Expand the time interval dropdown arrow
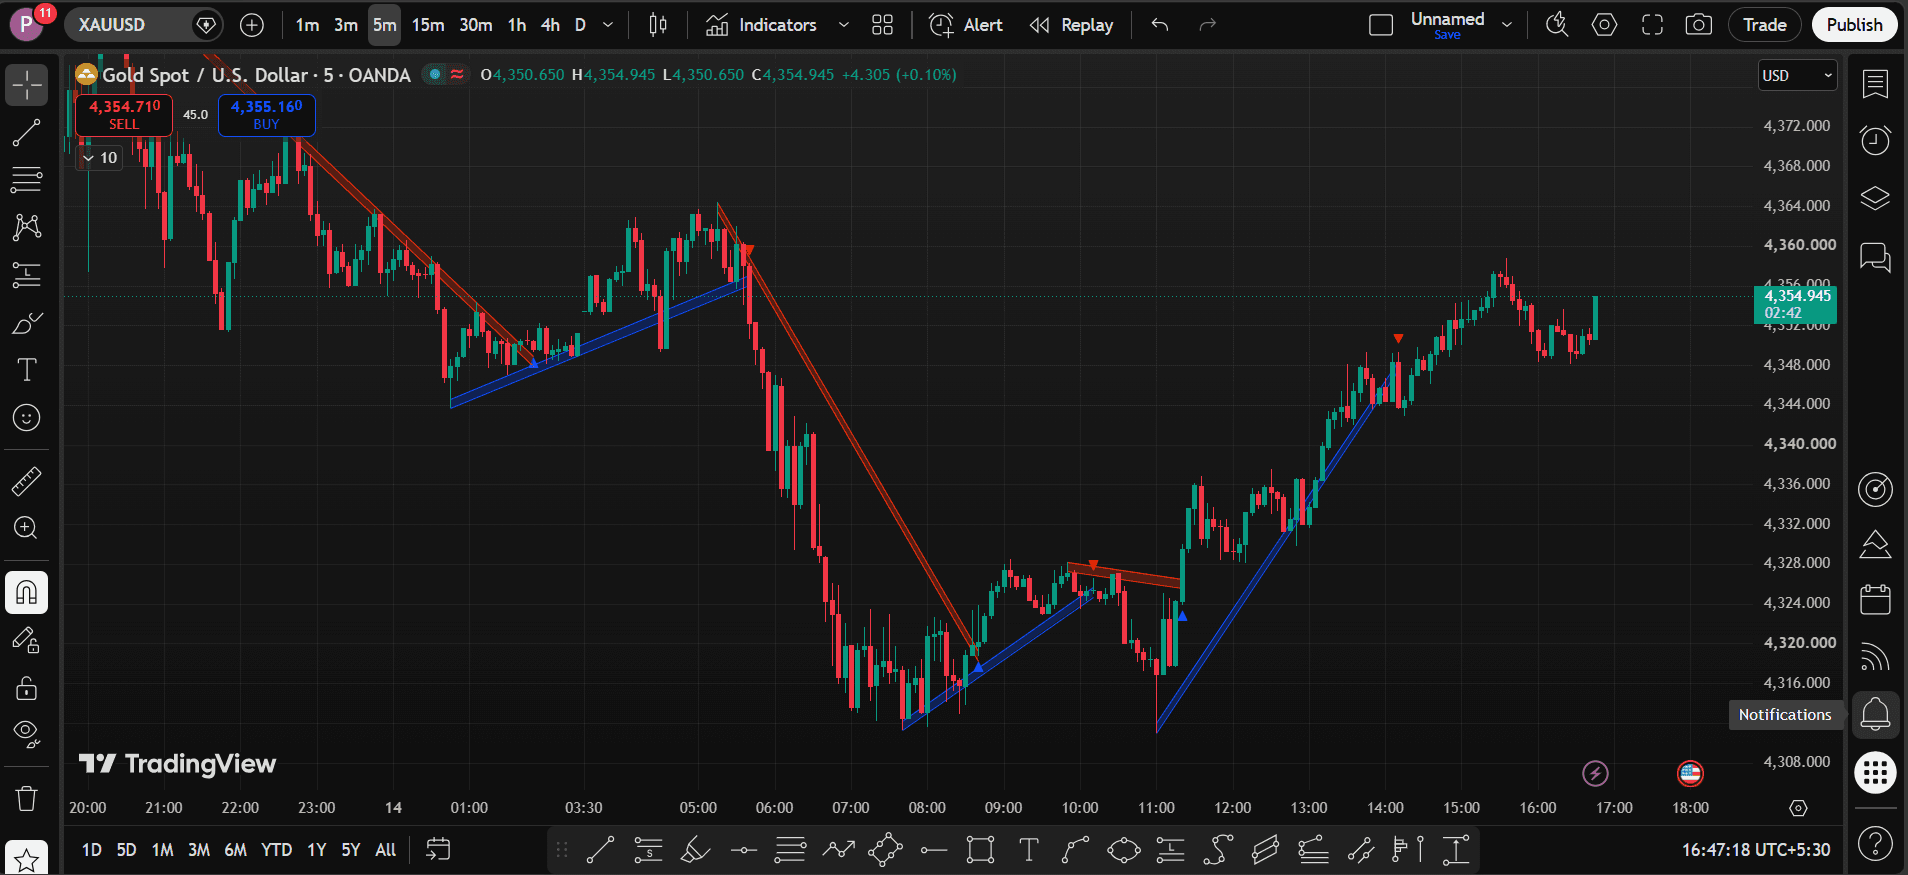This screenshot has height=875, width=1908. pos(608,25)
